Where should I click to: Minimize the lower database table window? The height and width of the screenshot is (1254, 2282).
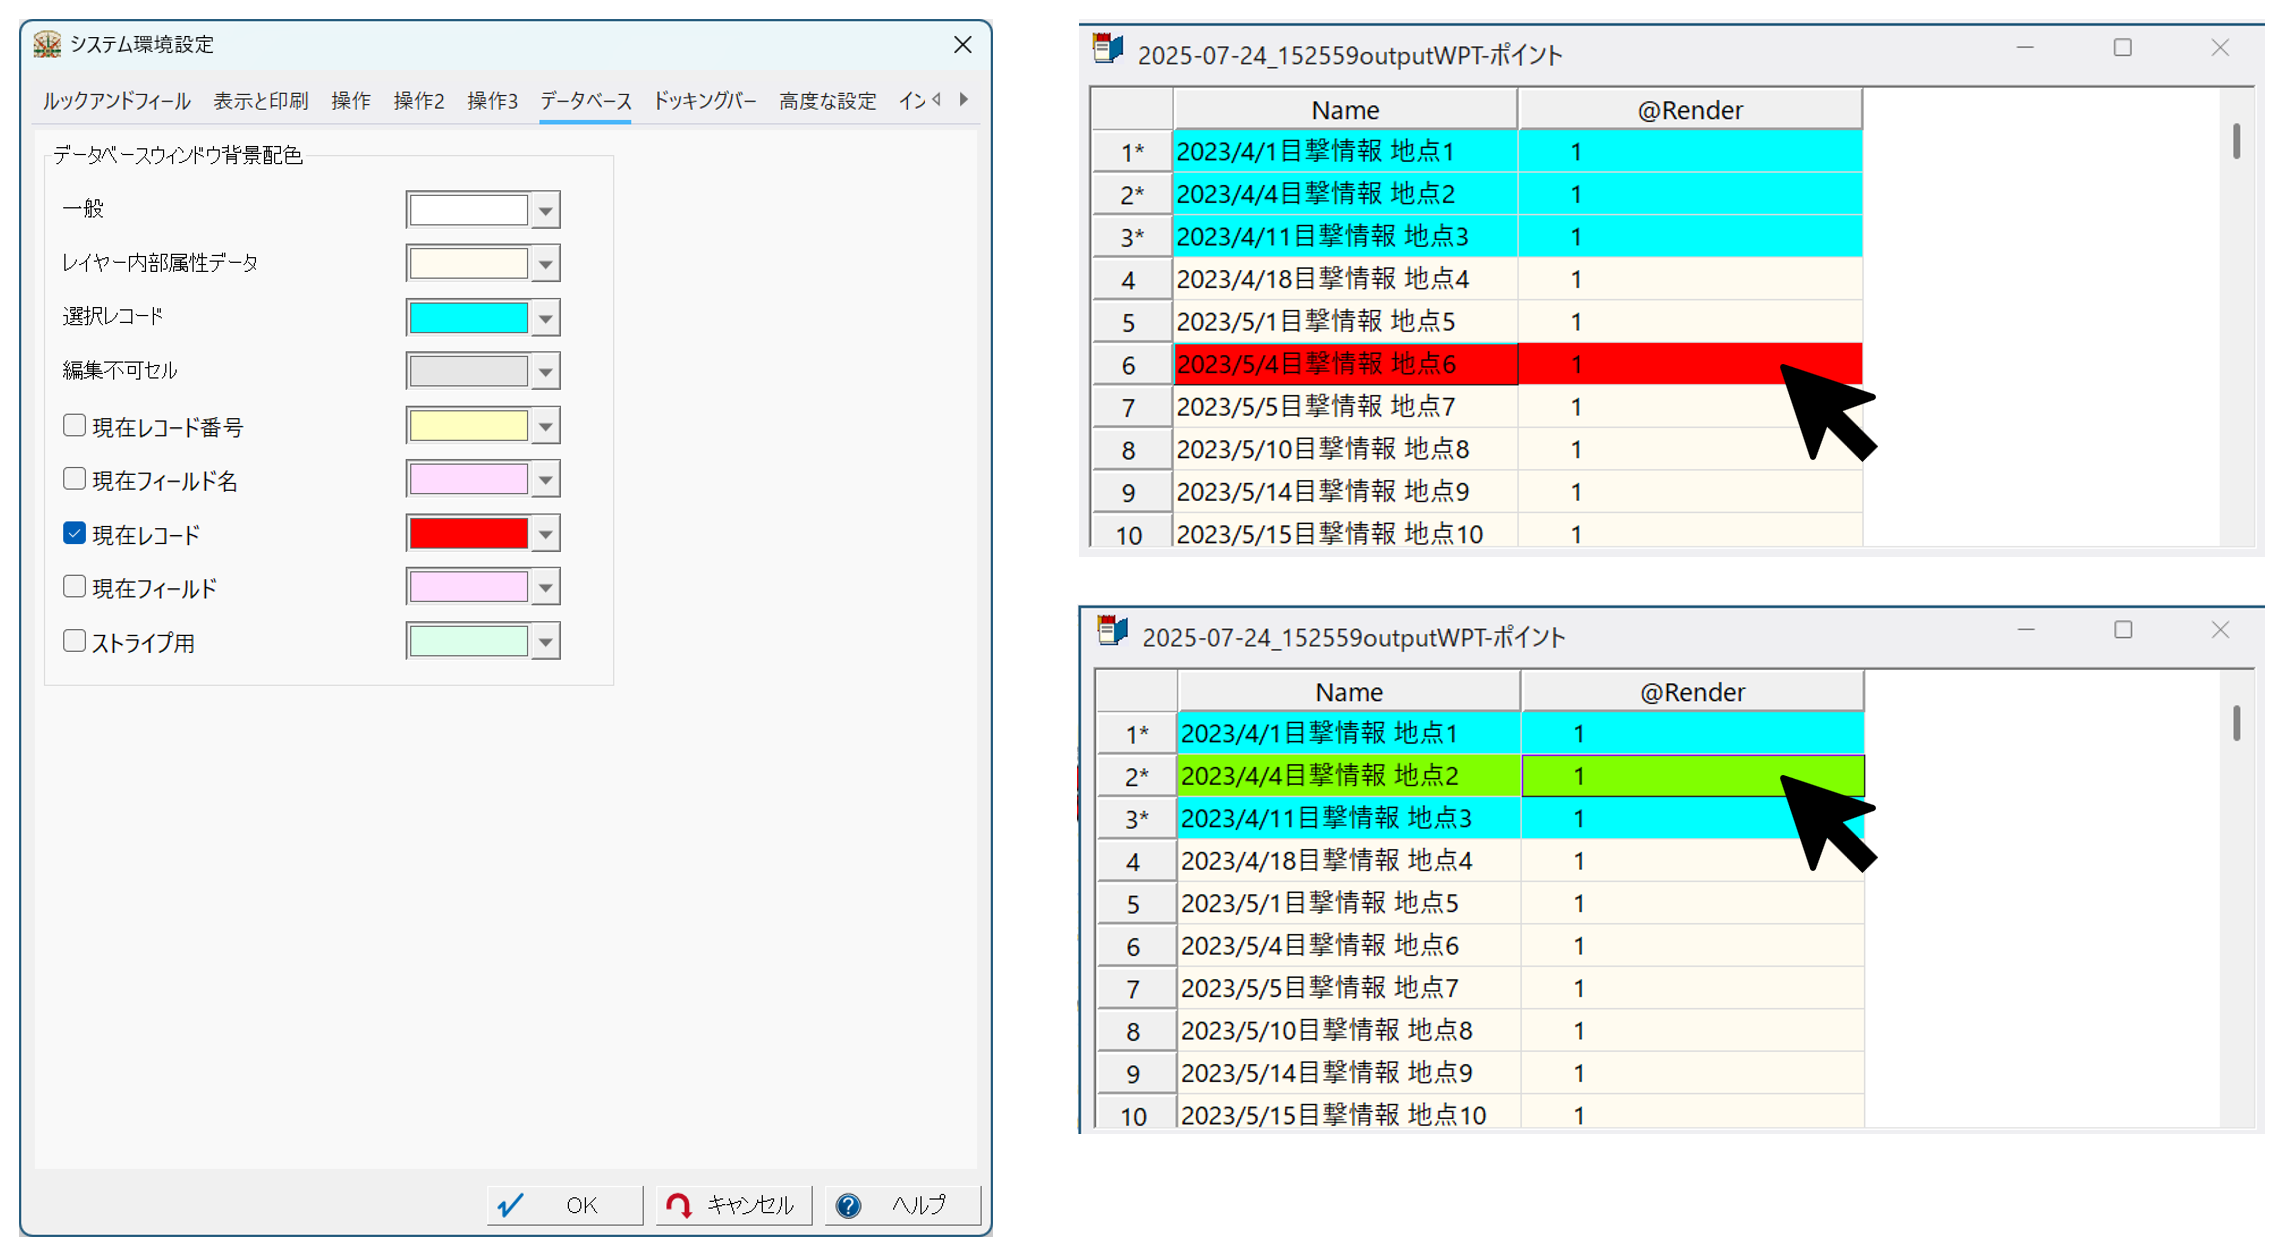tap(2026, 630)
